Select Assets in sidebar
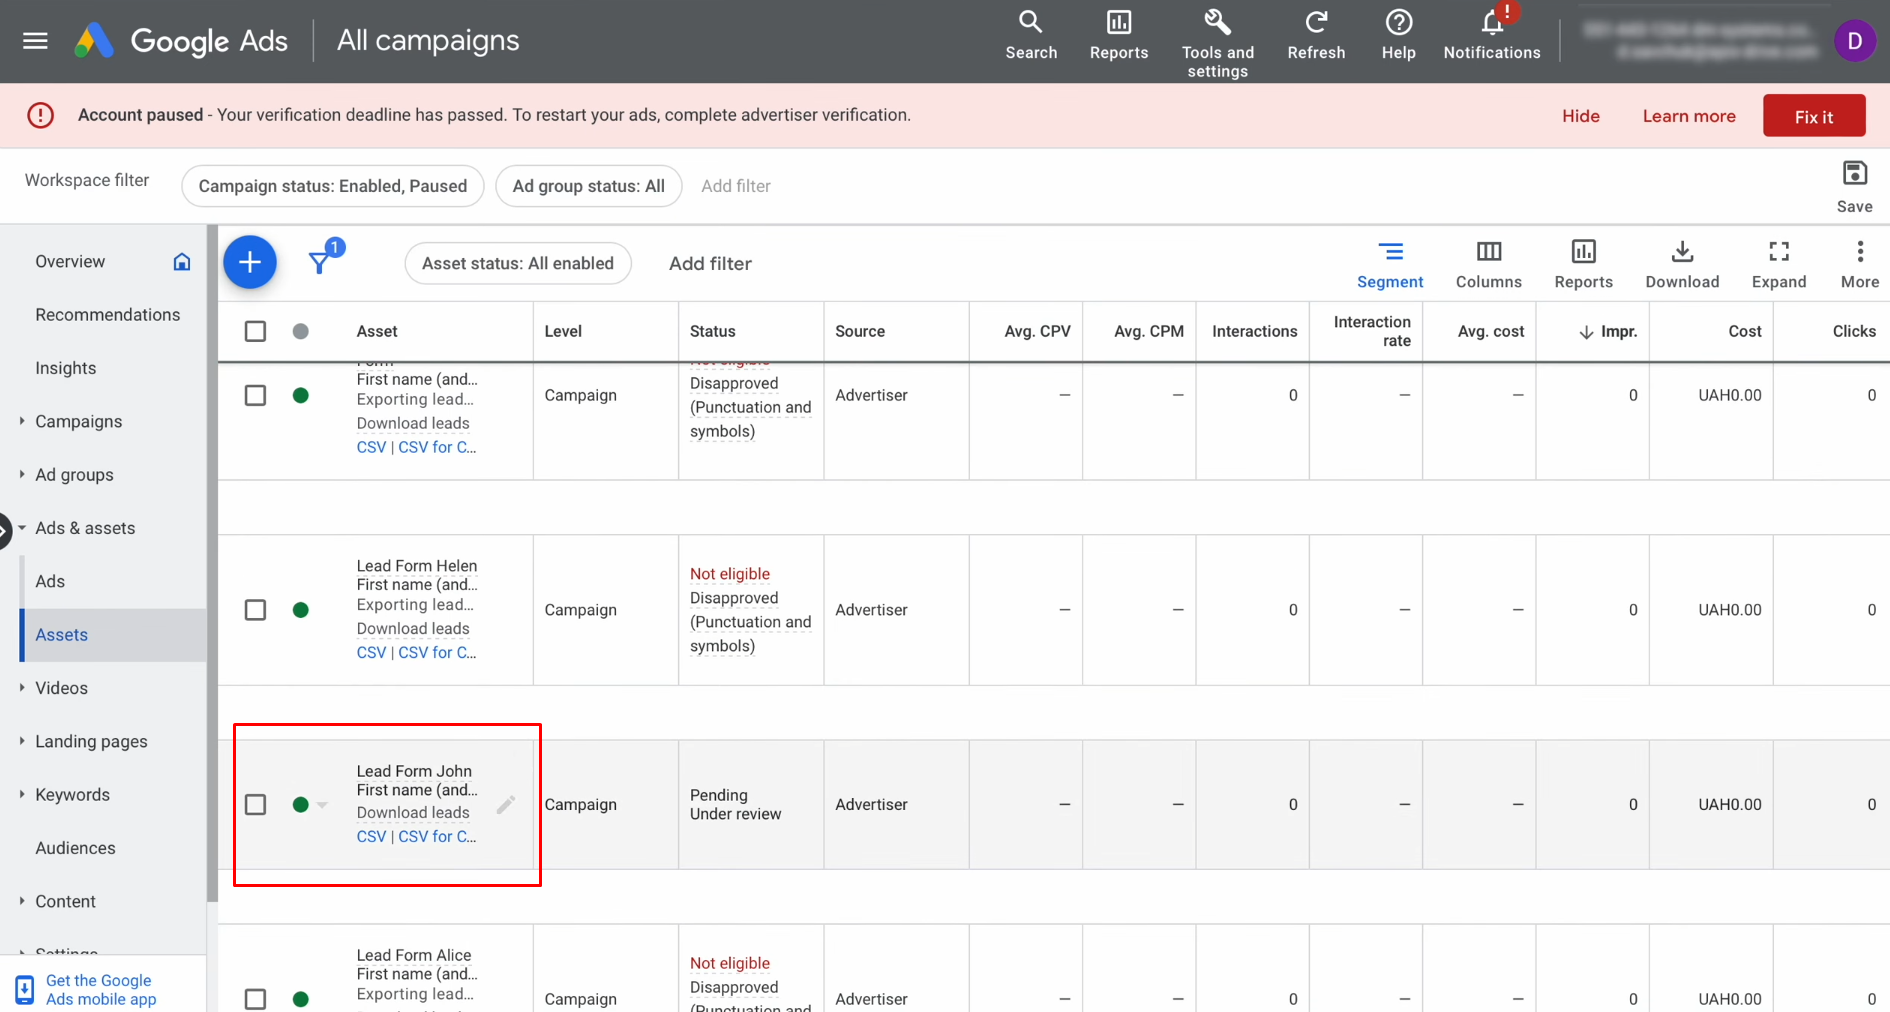 coord(62,635)
